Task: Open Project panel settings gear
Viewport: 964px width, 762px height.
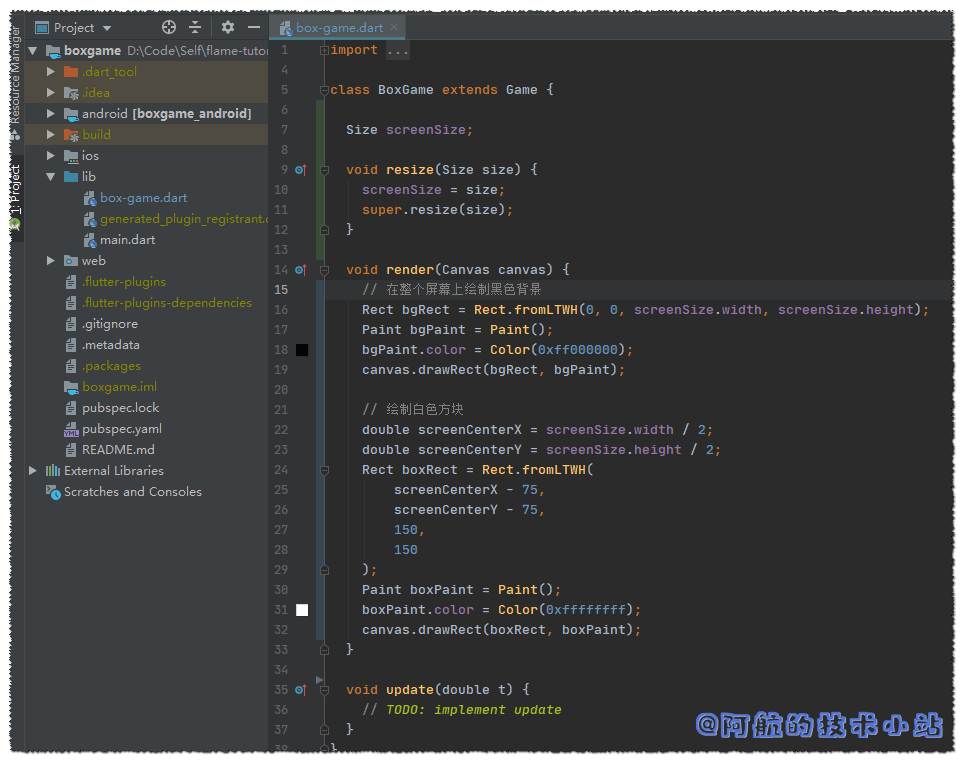Action: (x=228, y=28)
